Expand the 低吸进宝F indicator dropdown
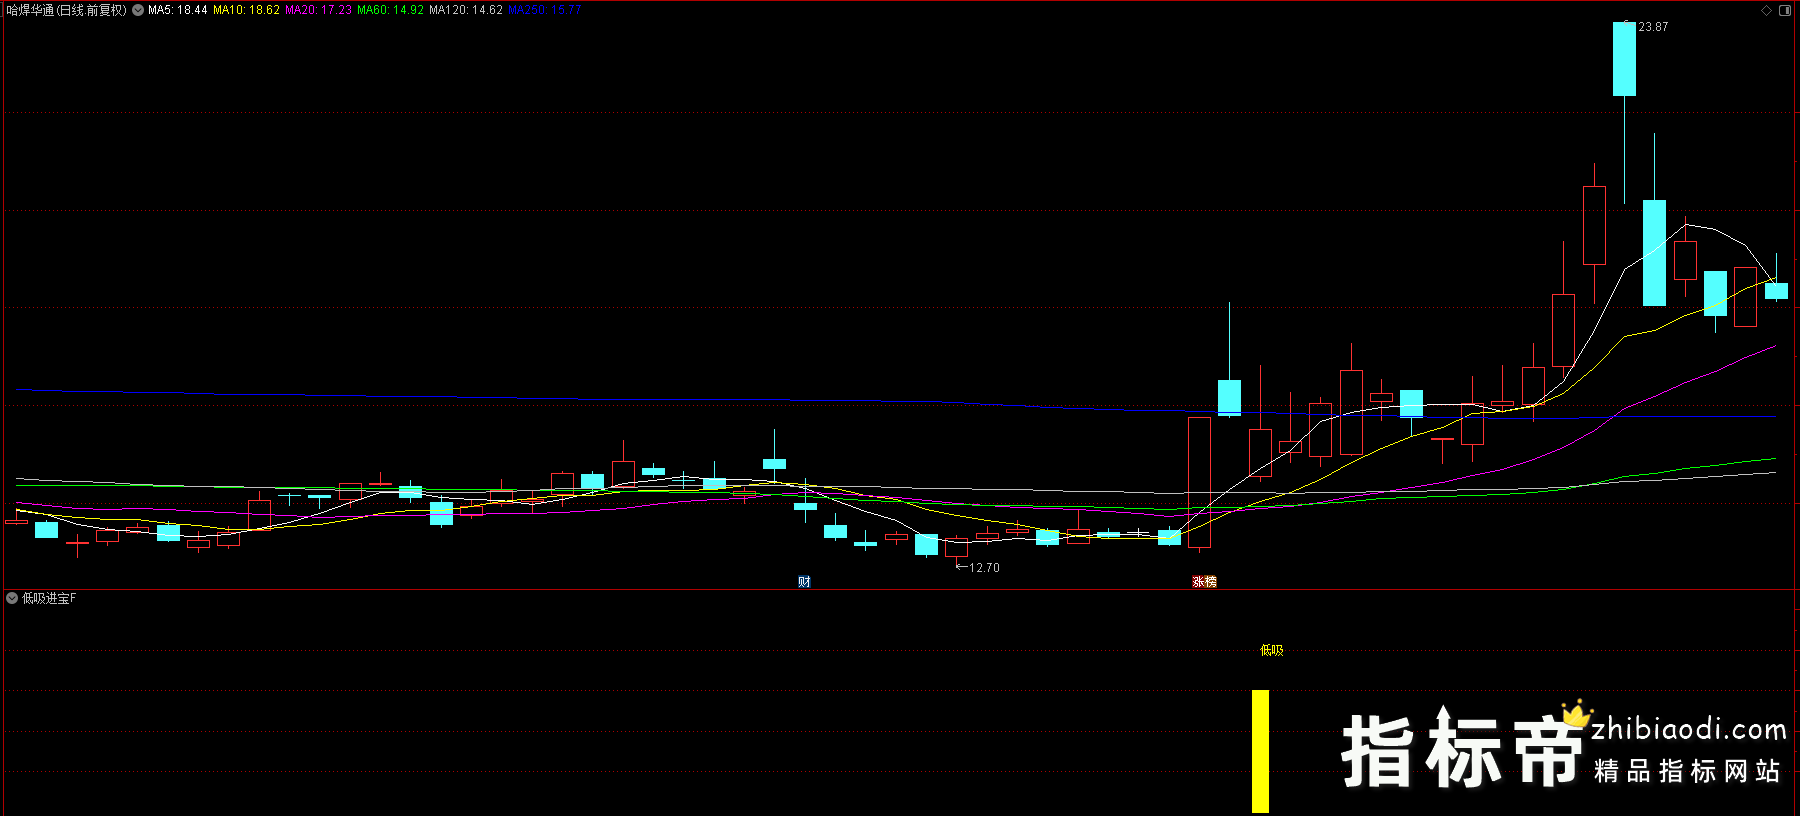 (x=12, y=598)
